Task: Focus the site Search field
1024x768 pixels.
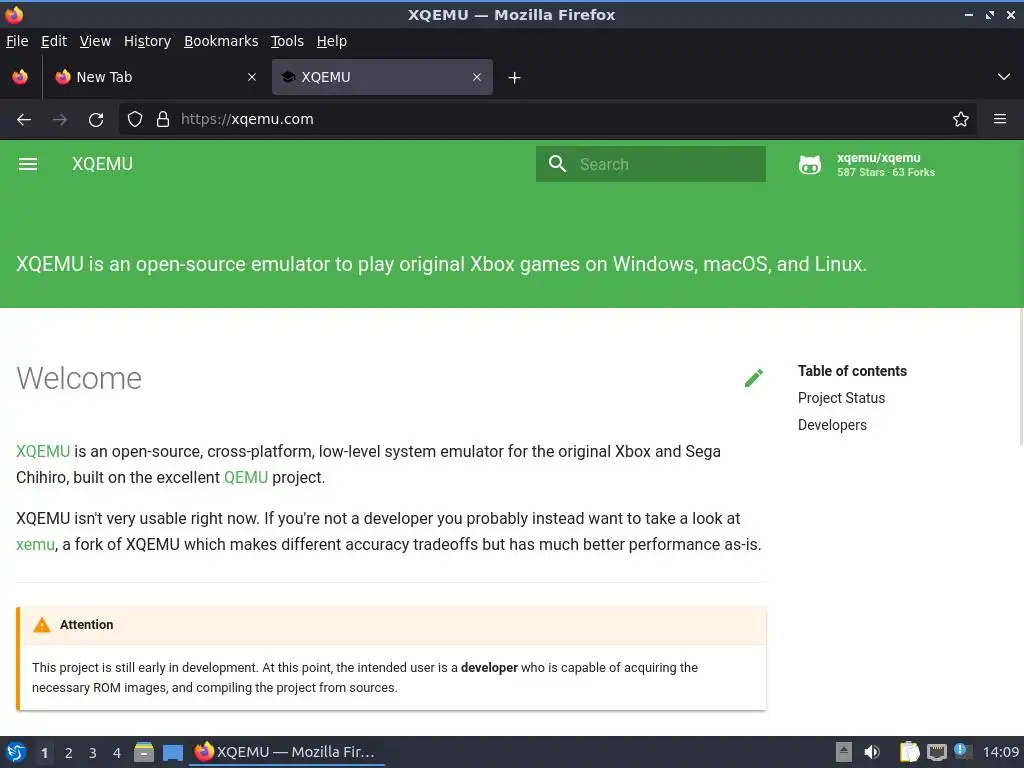Action: point(650,164)
